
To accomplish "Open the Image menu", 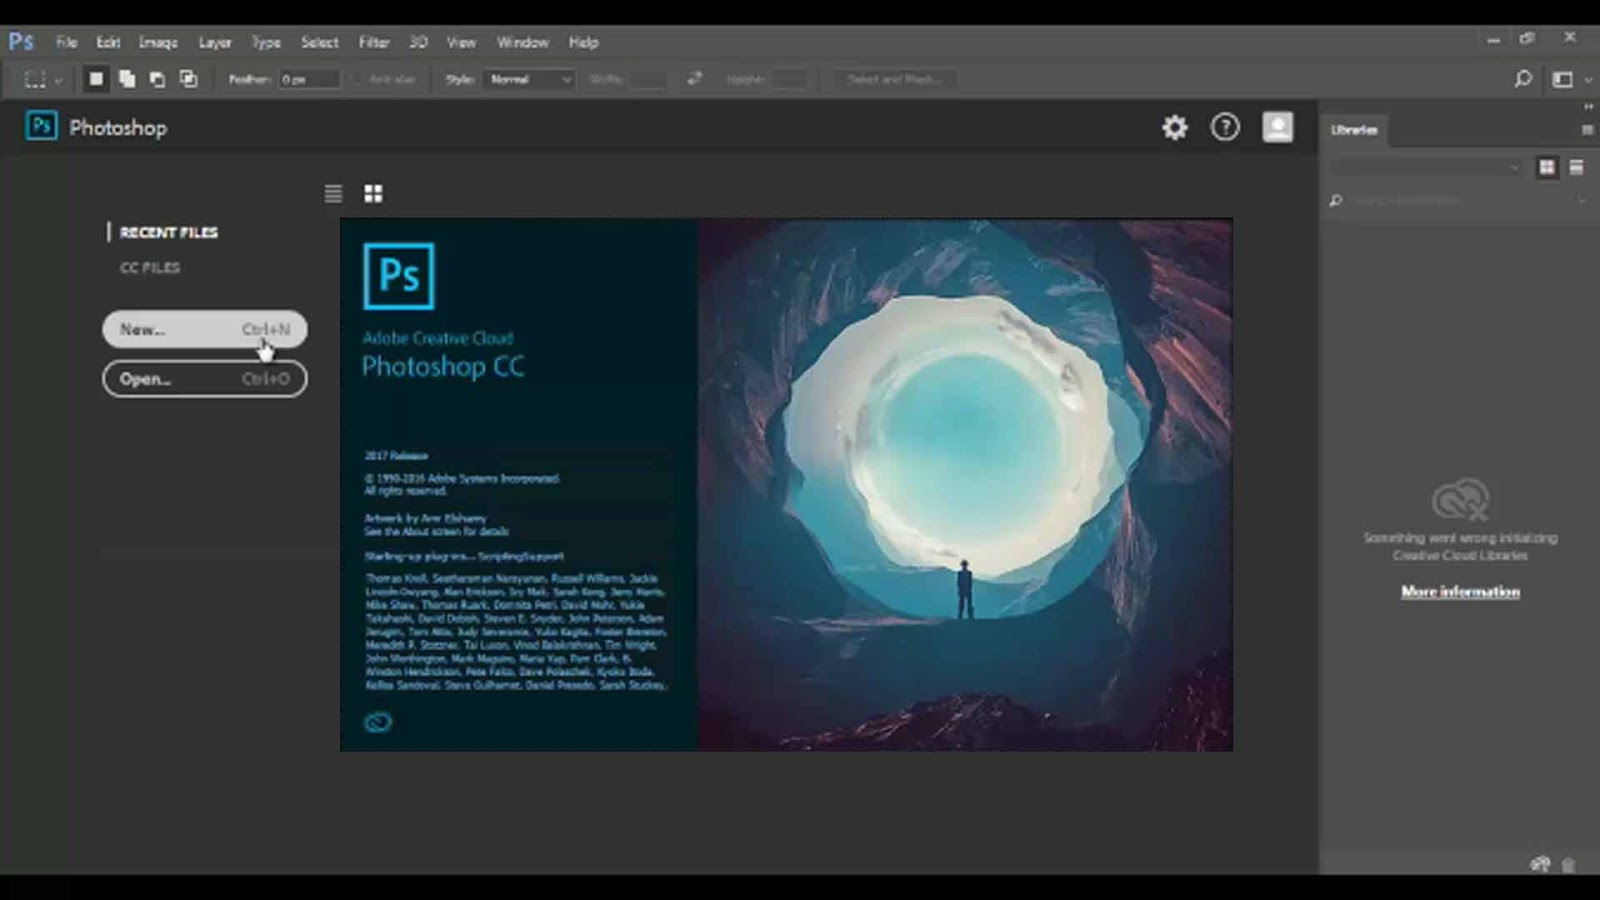I will click(x=158, y=42).
